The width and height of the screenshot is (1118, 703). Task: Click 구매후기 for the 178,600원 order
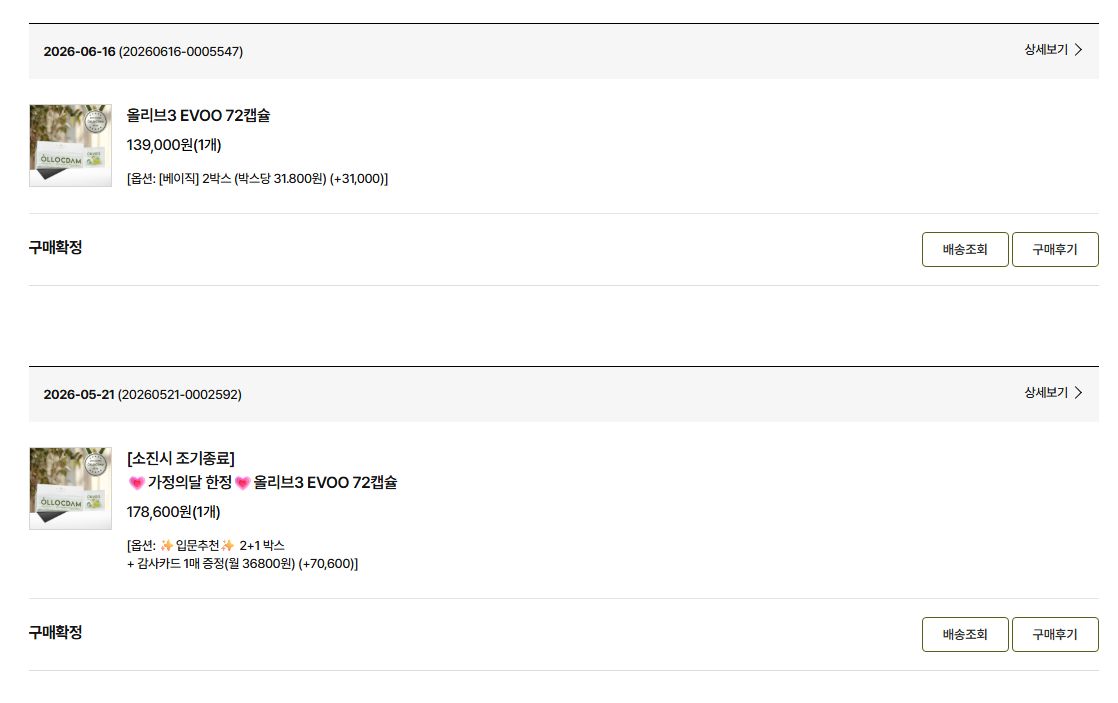point(1055,635)
